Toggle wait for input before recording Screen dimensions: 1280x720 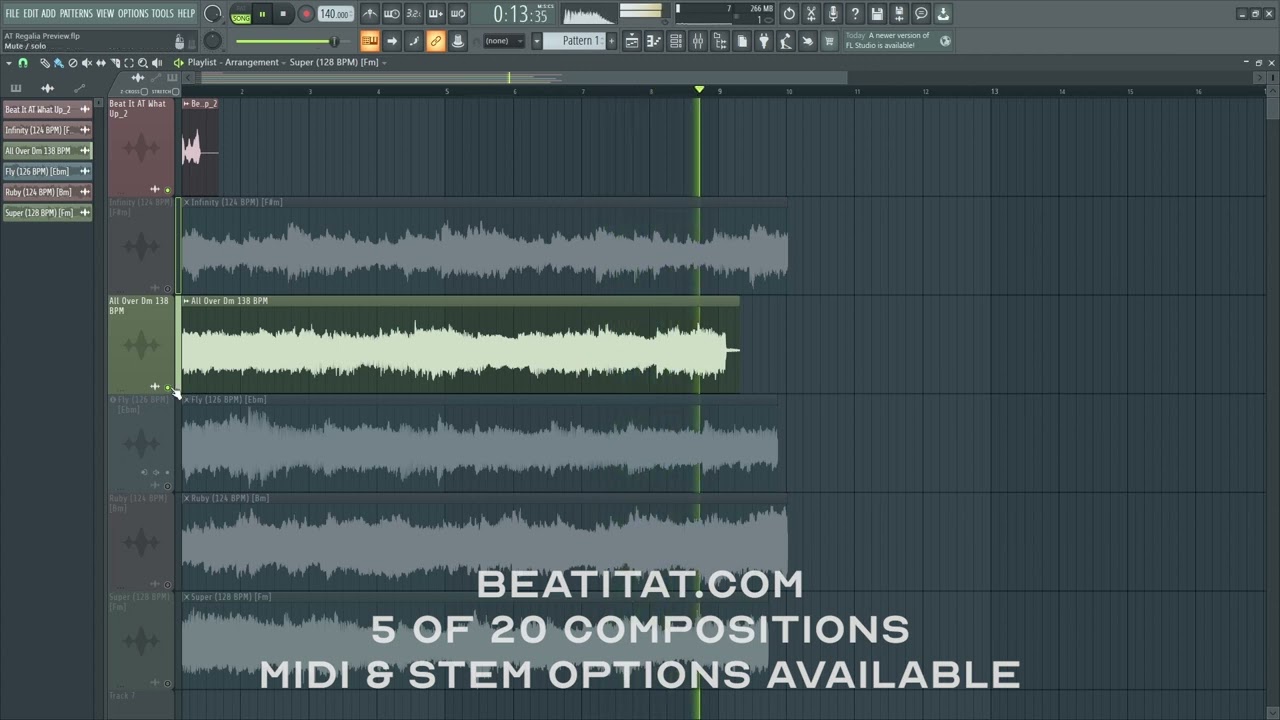[x=392, y=14]
